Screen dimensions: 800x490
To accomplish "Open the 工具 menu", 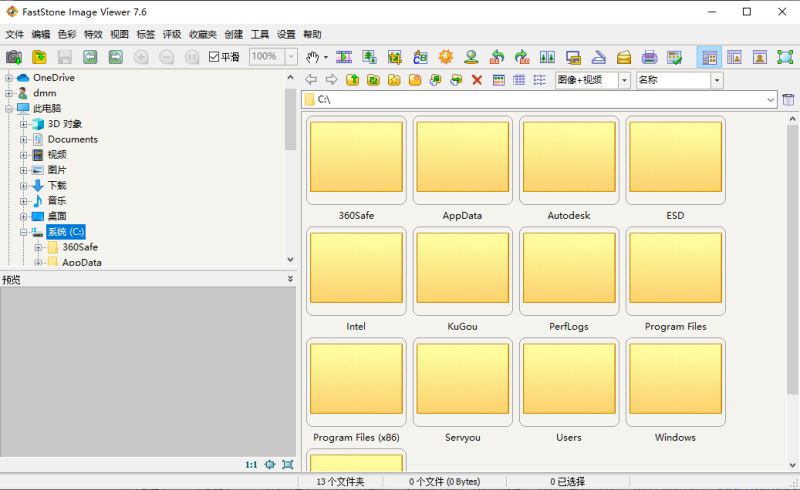I will point(260,34).
